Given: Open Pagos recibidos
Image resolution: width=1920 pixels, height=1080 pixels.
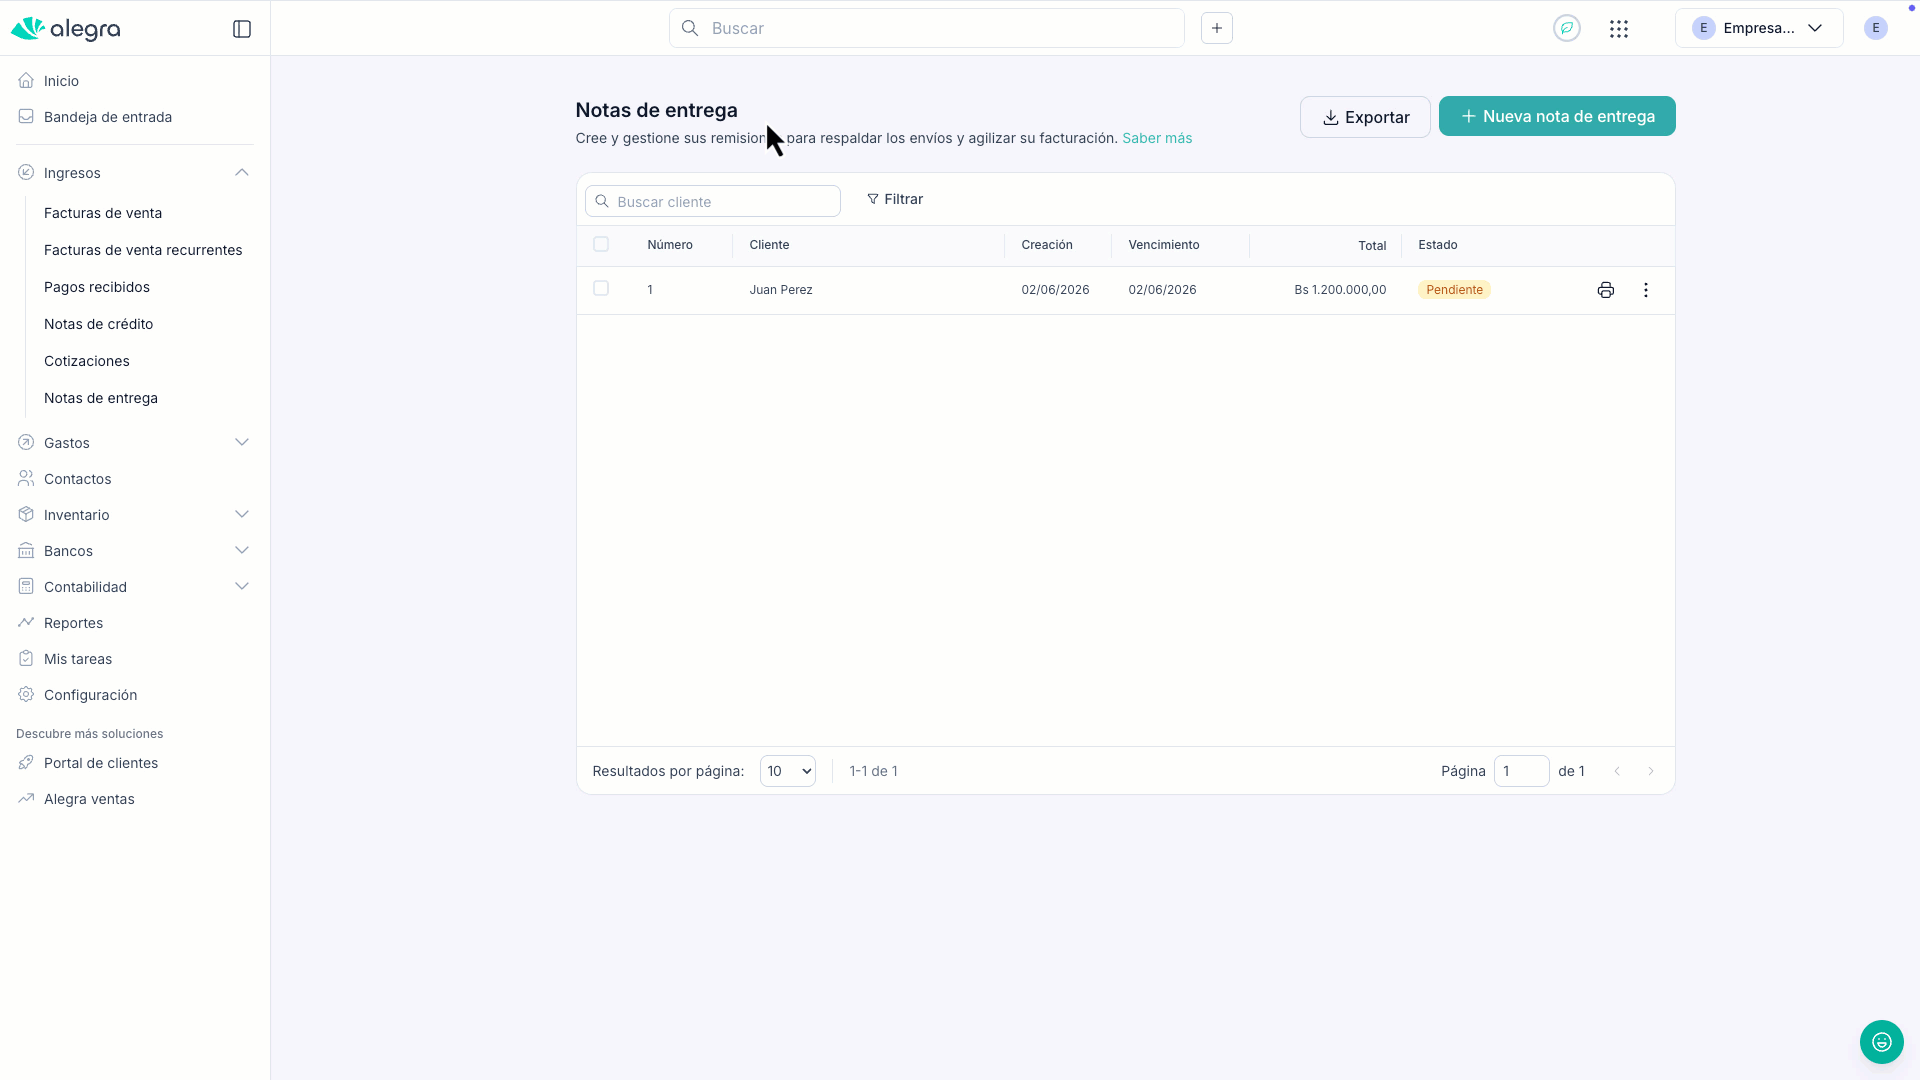Looking at the screenshot, I should tap(97, 287).
